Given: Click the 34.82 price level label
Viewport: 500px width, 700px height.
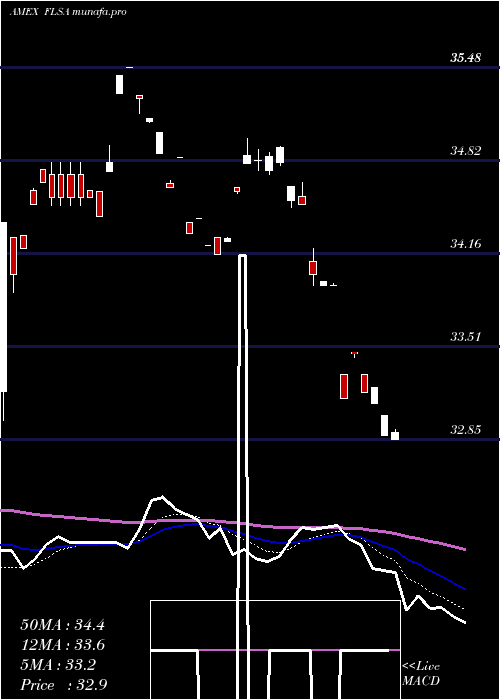Looking at the screenshot, I should pyautogui.click(x=465, y=151).
